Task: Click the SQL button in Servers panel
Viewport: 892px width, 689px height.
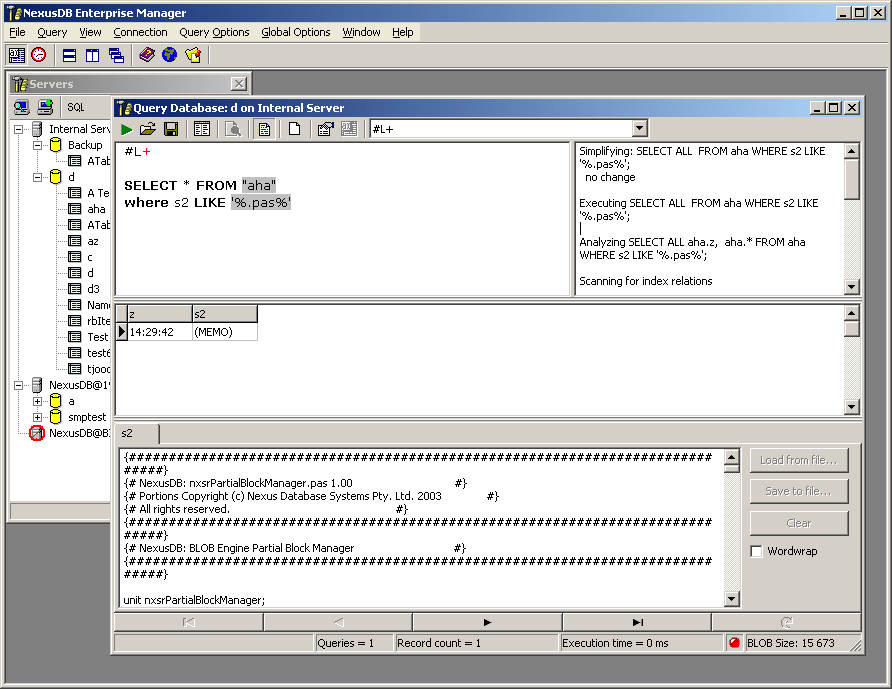Action: [x=76, y=107]
